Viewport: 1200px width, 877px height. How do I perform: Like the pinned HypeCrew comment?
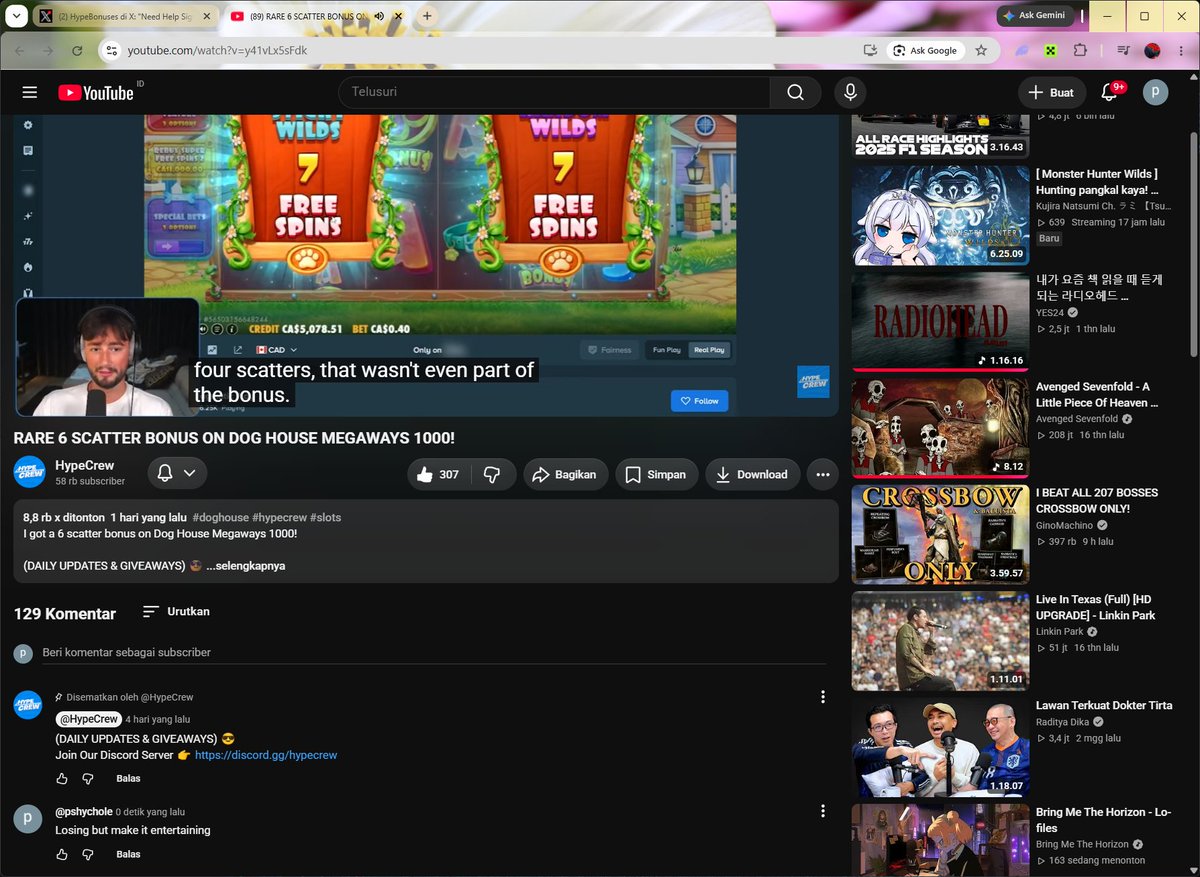62,779
